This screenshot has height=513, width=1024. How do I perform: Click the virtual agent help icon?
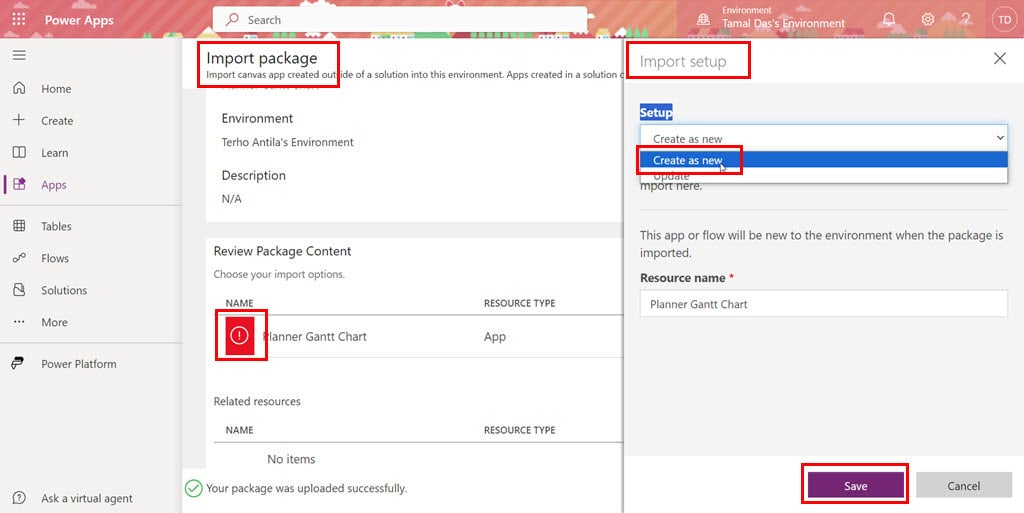pos(19,498)
